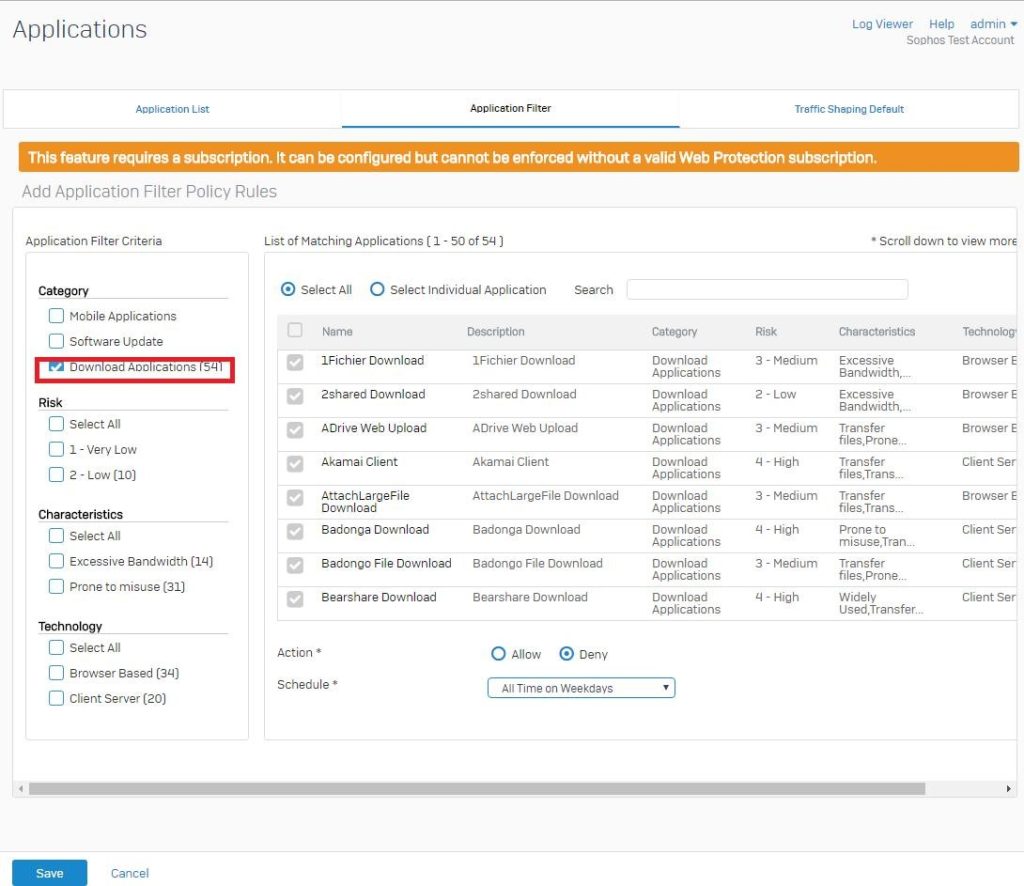Open the Schedule dropdown
Screen dimensions: 1024x886
pos(581,688)
